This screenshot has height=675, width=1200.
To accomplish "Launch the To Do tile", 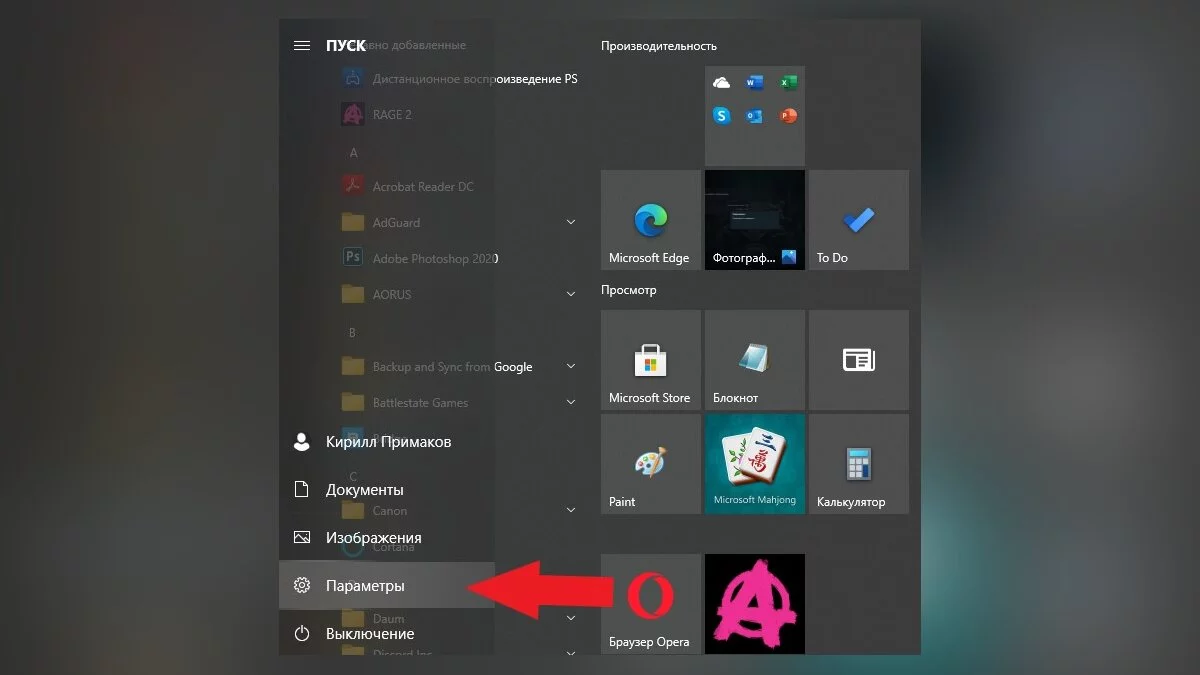I will [x=859, y=220].
